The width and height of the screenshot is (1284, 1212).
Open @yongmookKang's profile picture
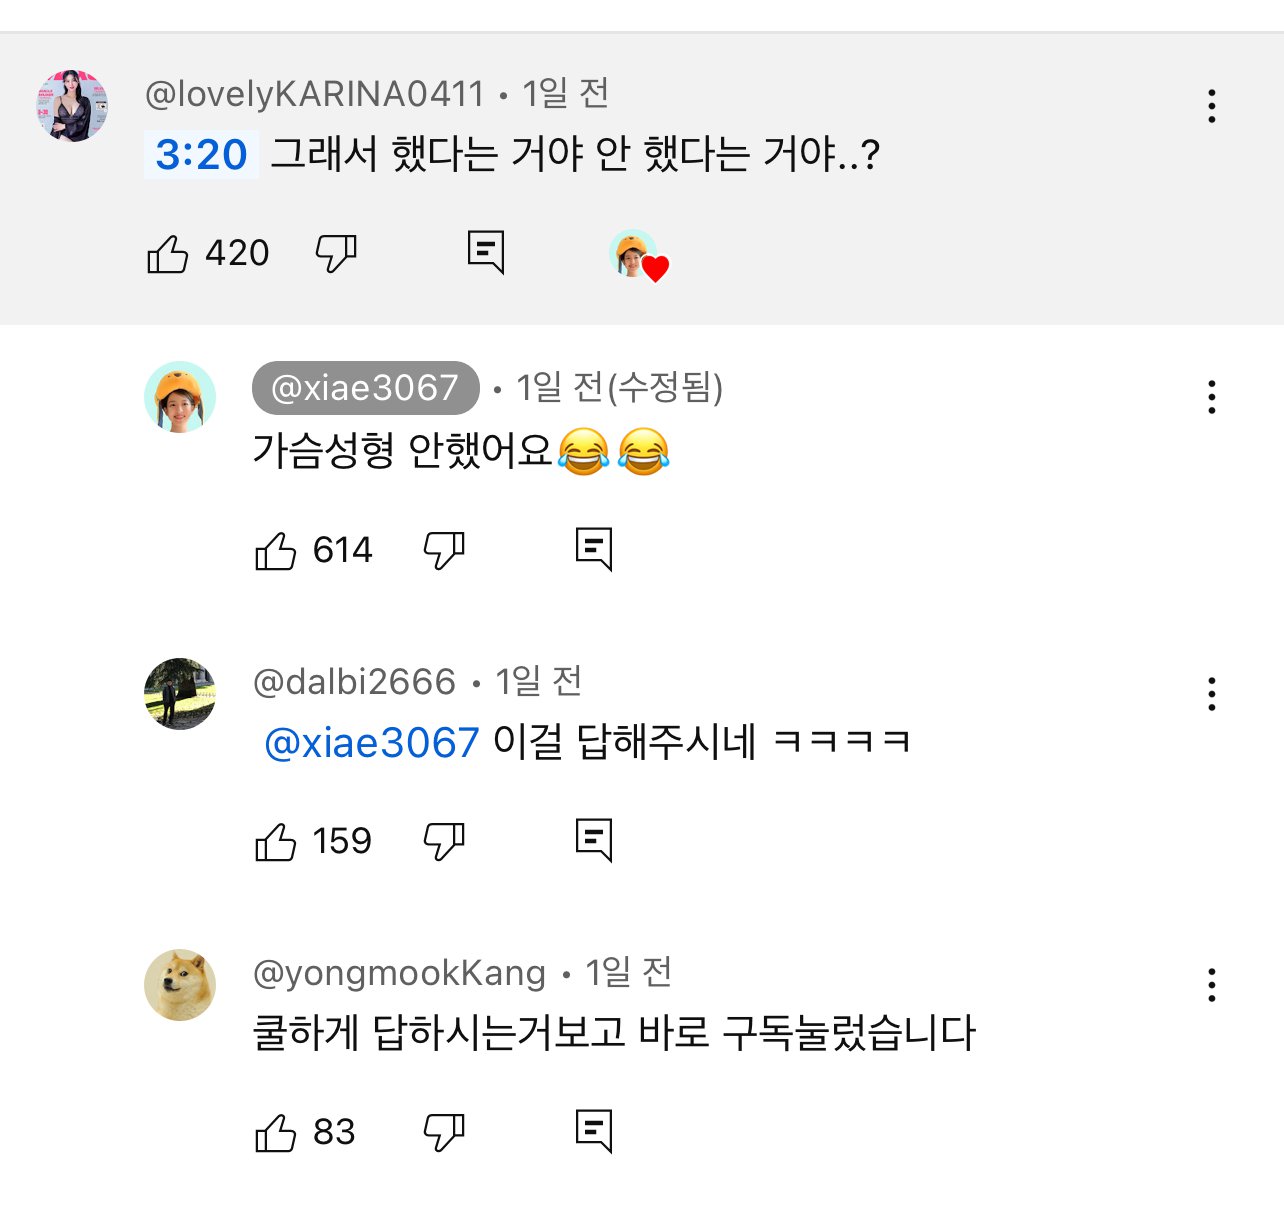(x=181, y=984)
